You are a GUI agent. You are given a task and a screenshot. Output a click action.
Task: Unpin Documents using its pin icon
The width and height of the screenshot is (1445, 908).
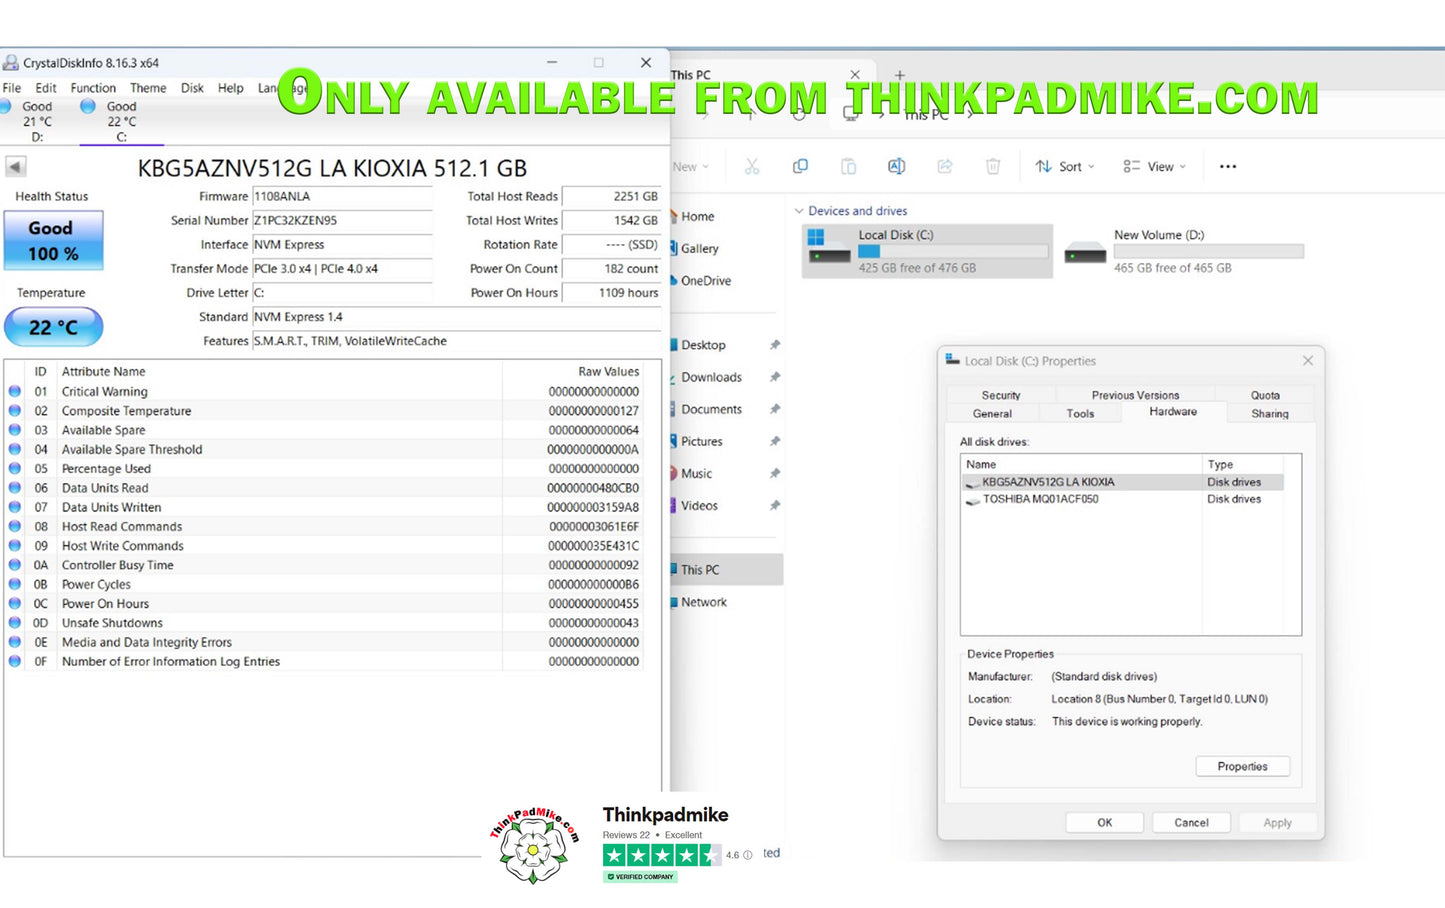click(774, 409)
